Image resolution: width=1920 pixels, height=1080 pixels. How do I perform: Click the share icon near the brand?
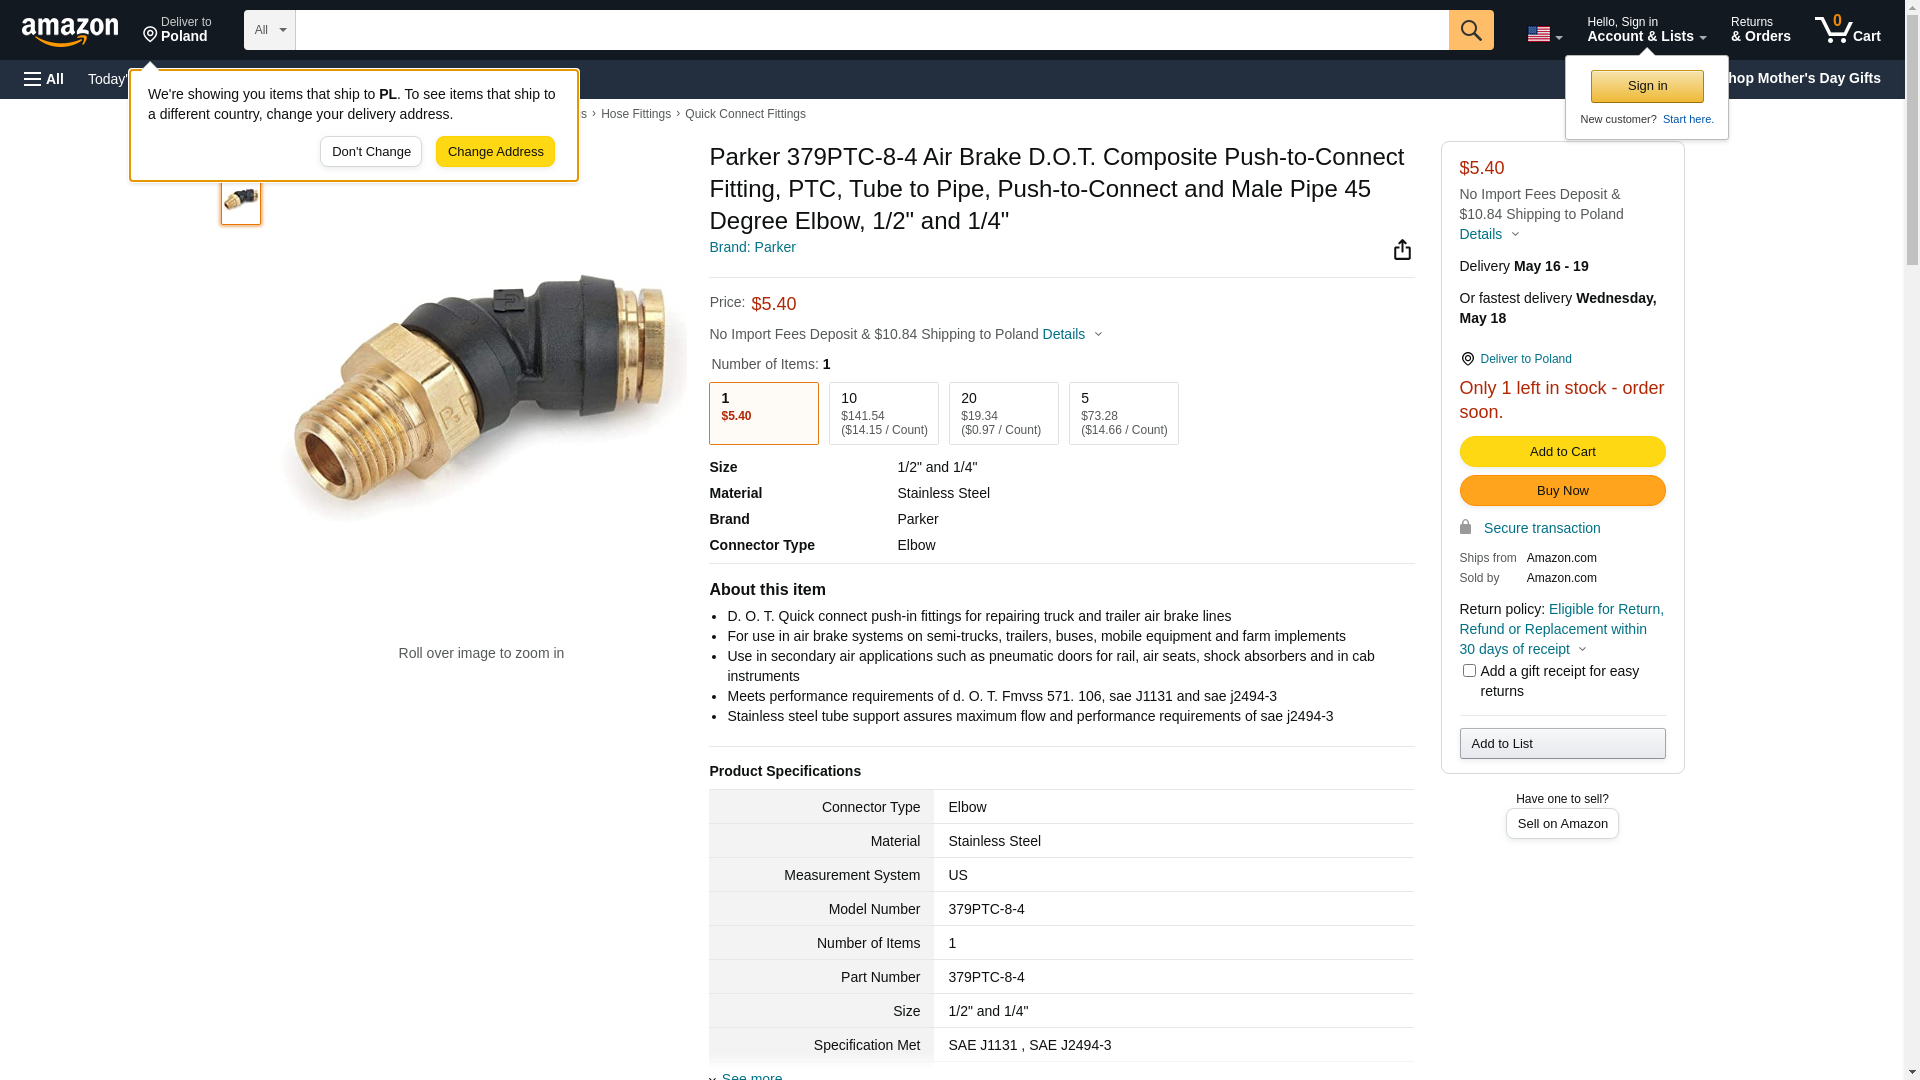tap(1402, 250)
